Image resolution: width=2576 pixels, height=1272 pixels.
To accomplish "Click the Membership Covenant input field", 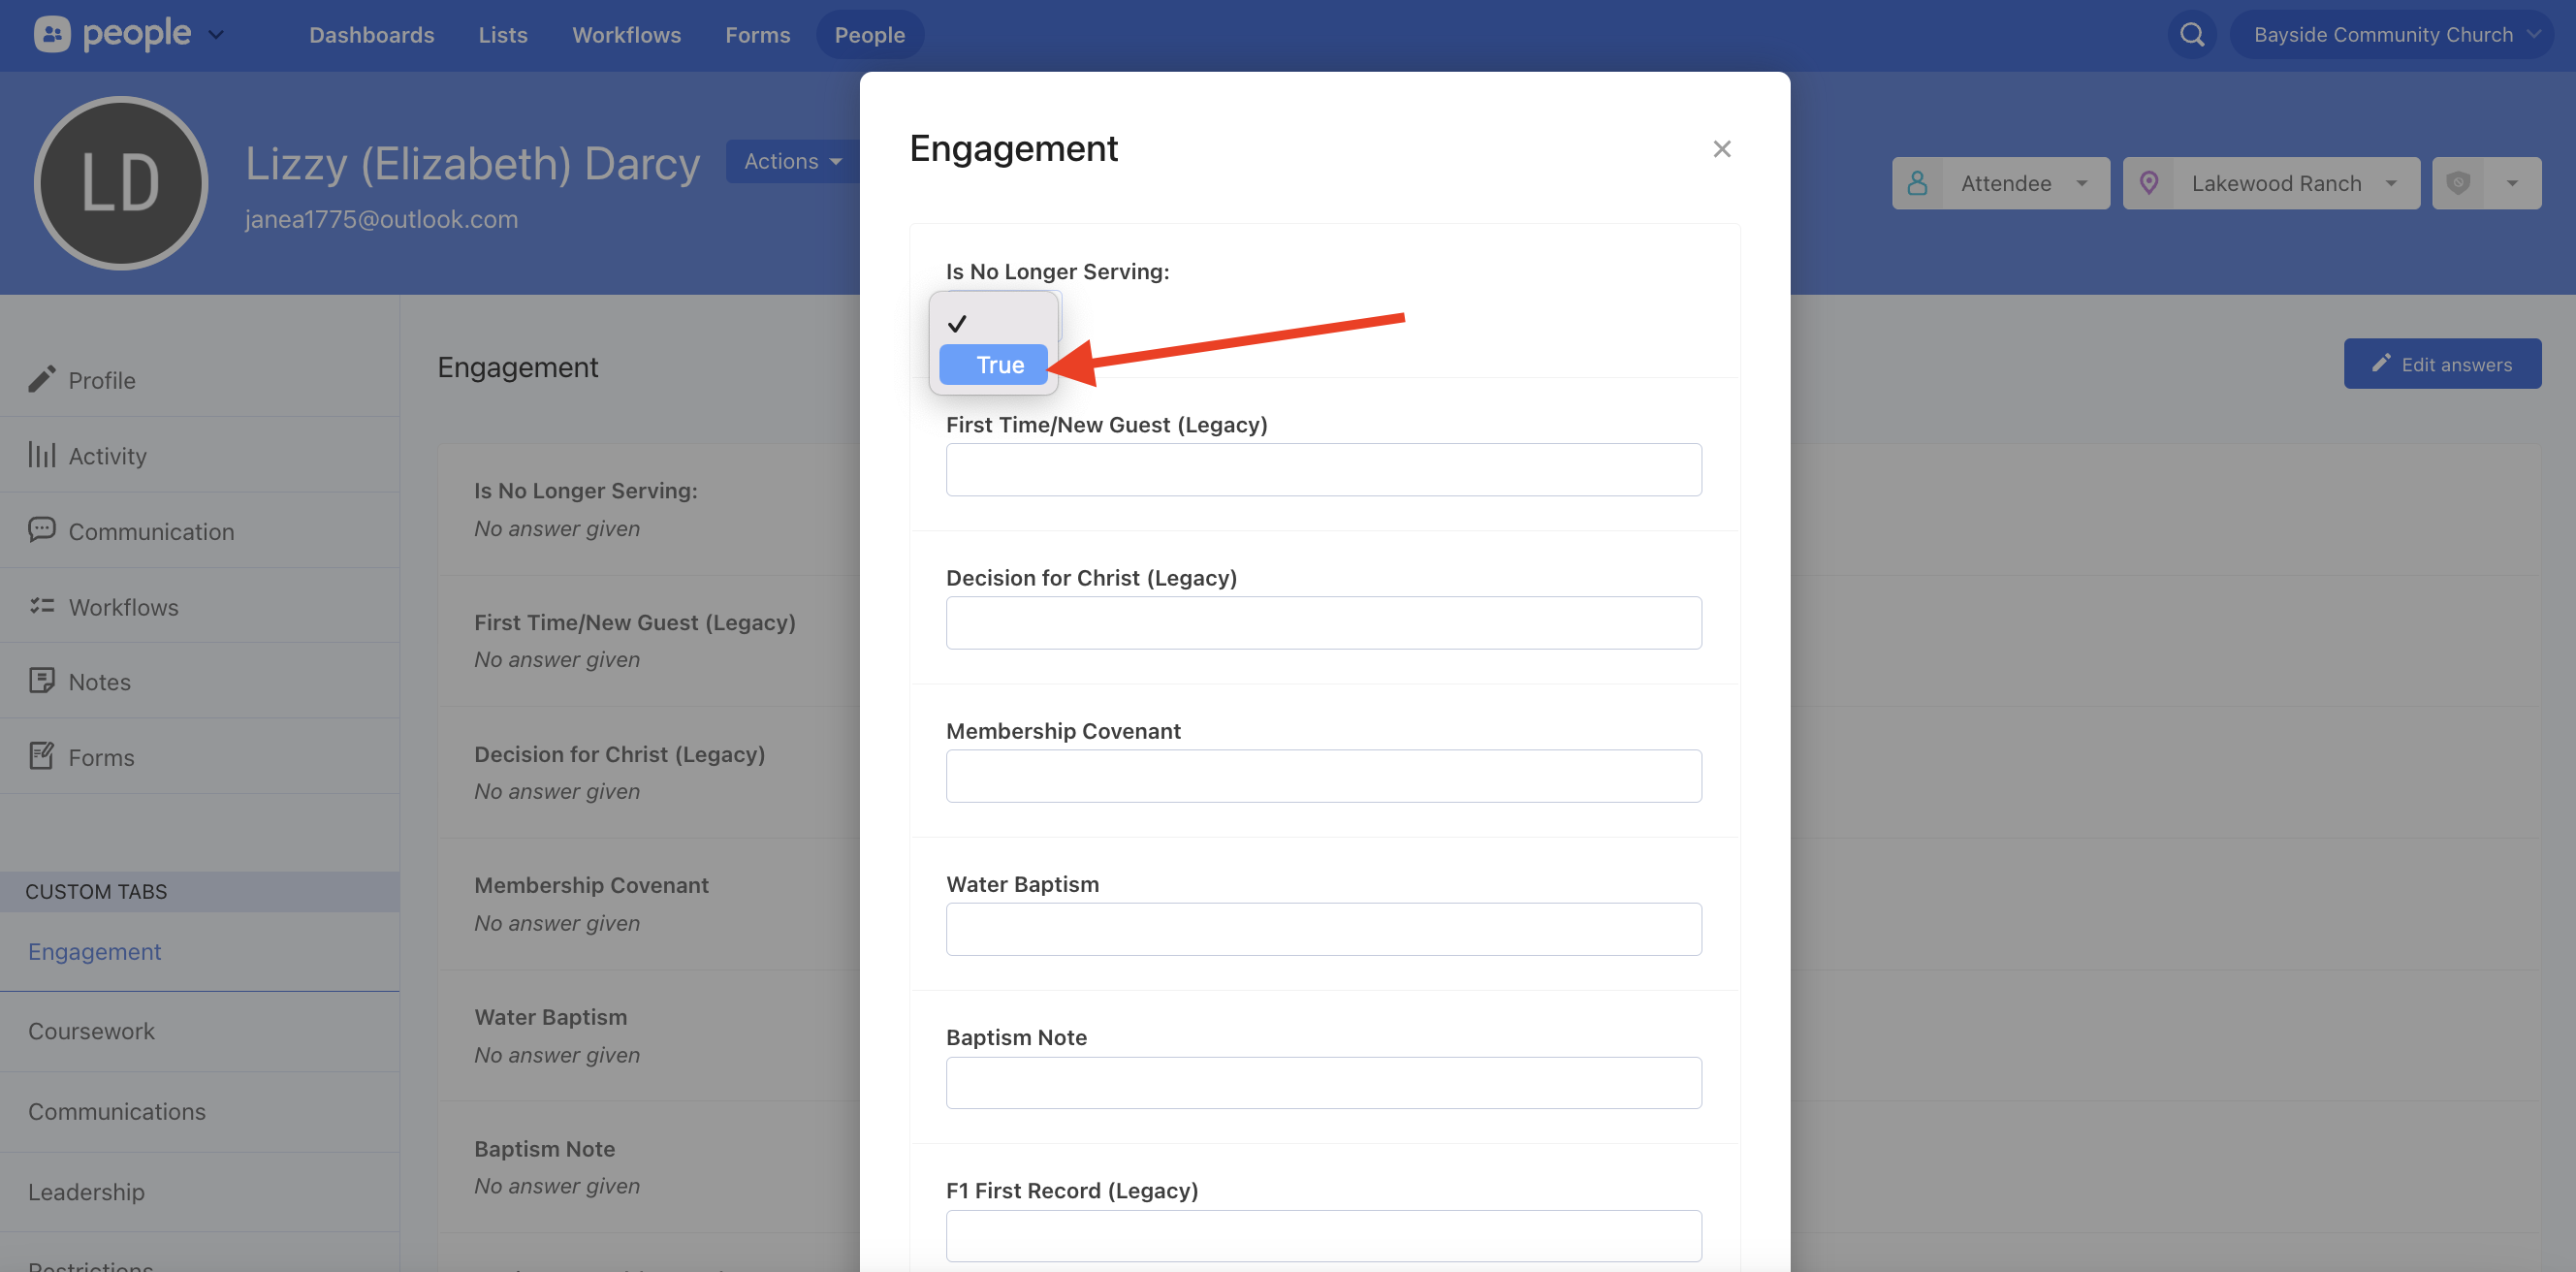I will tap(1323, 776).
